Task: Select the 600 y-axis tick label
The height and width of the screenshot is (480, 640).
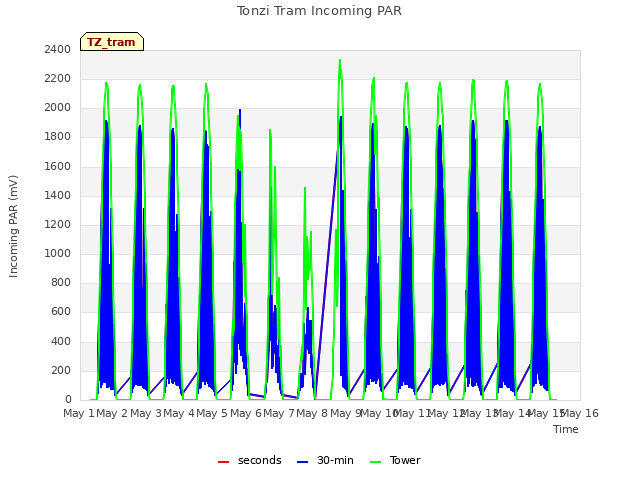Action: pos(61,312)
